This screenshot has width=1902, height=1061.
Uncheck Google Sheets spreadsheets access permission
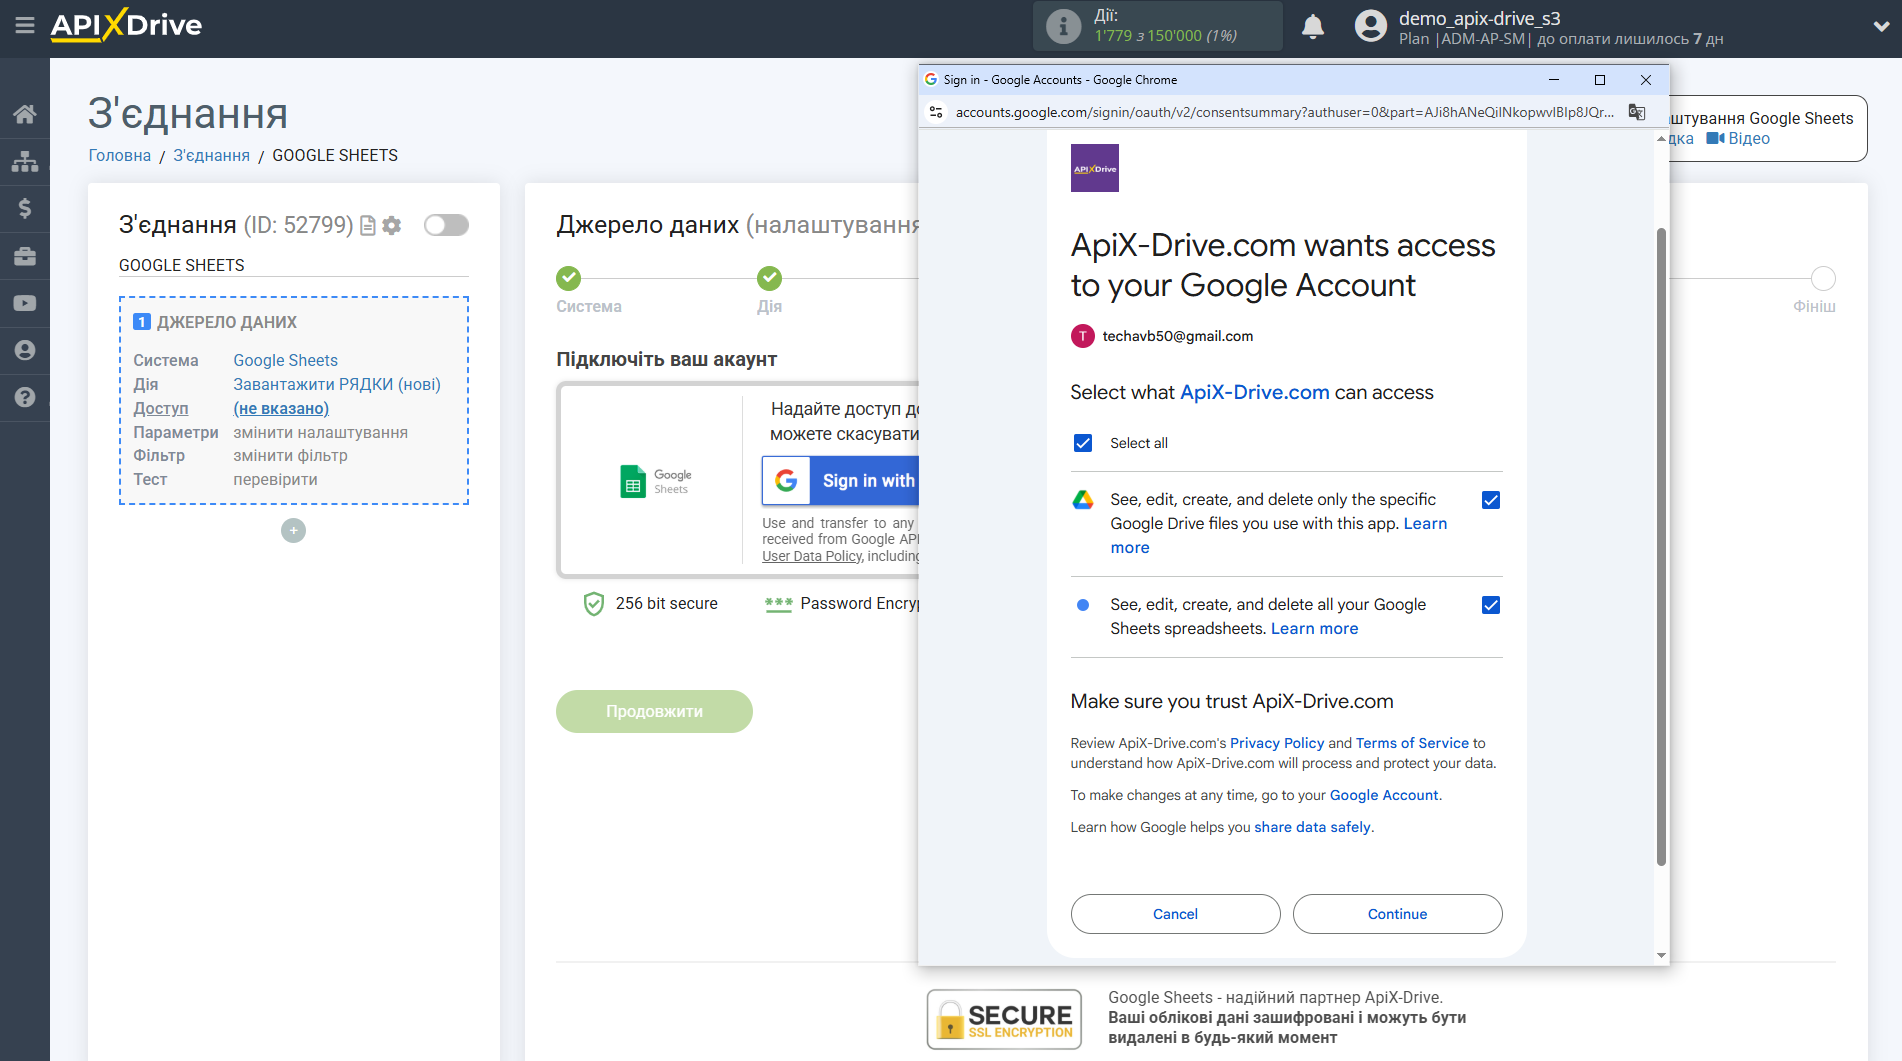(x=1490, y=605)
